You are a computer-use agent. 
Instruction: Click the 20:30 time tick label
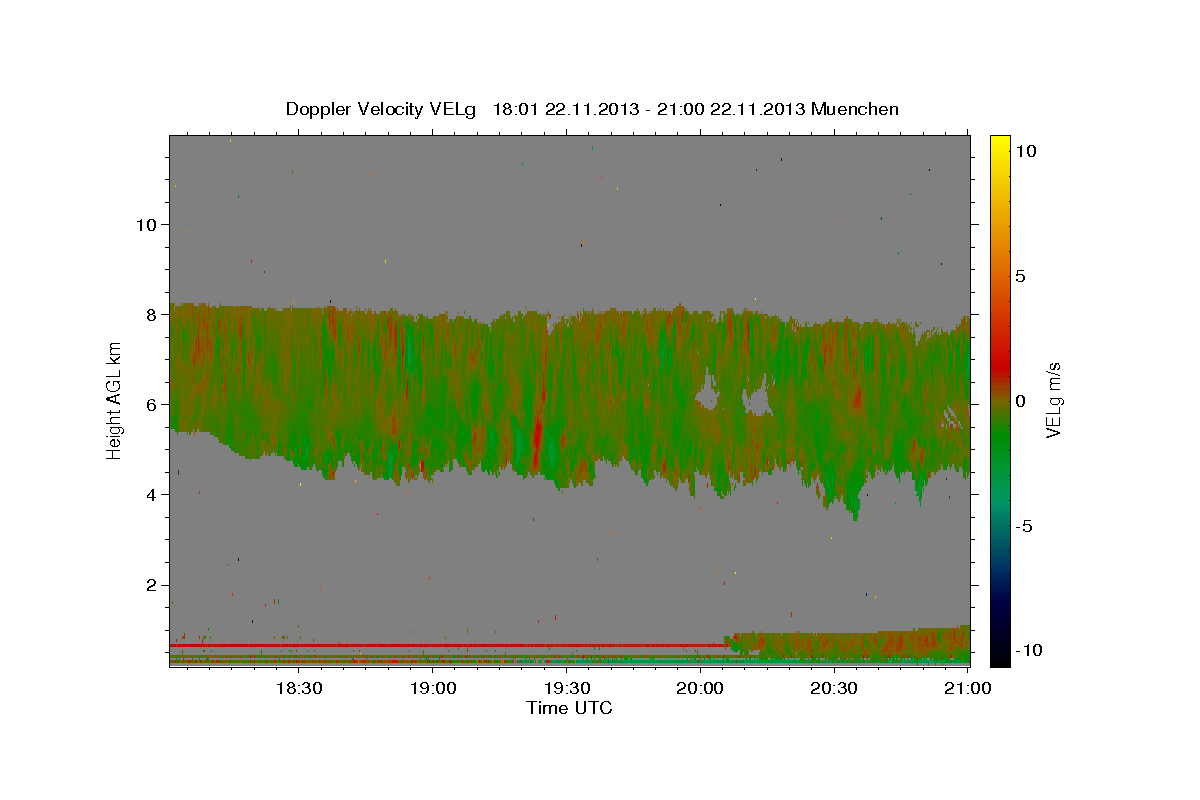[834, 689]
